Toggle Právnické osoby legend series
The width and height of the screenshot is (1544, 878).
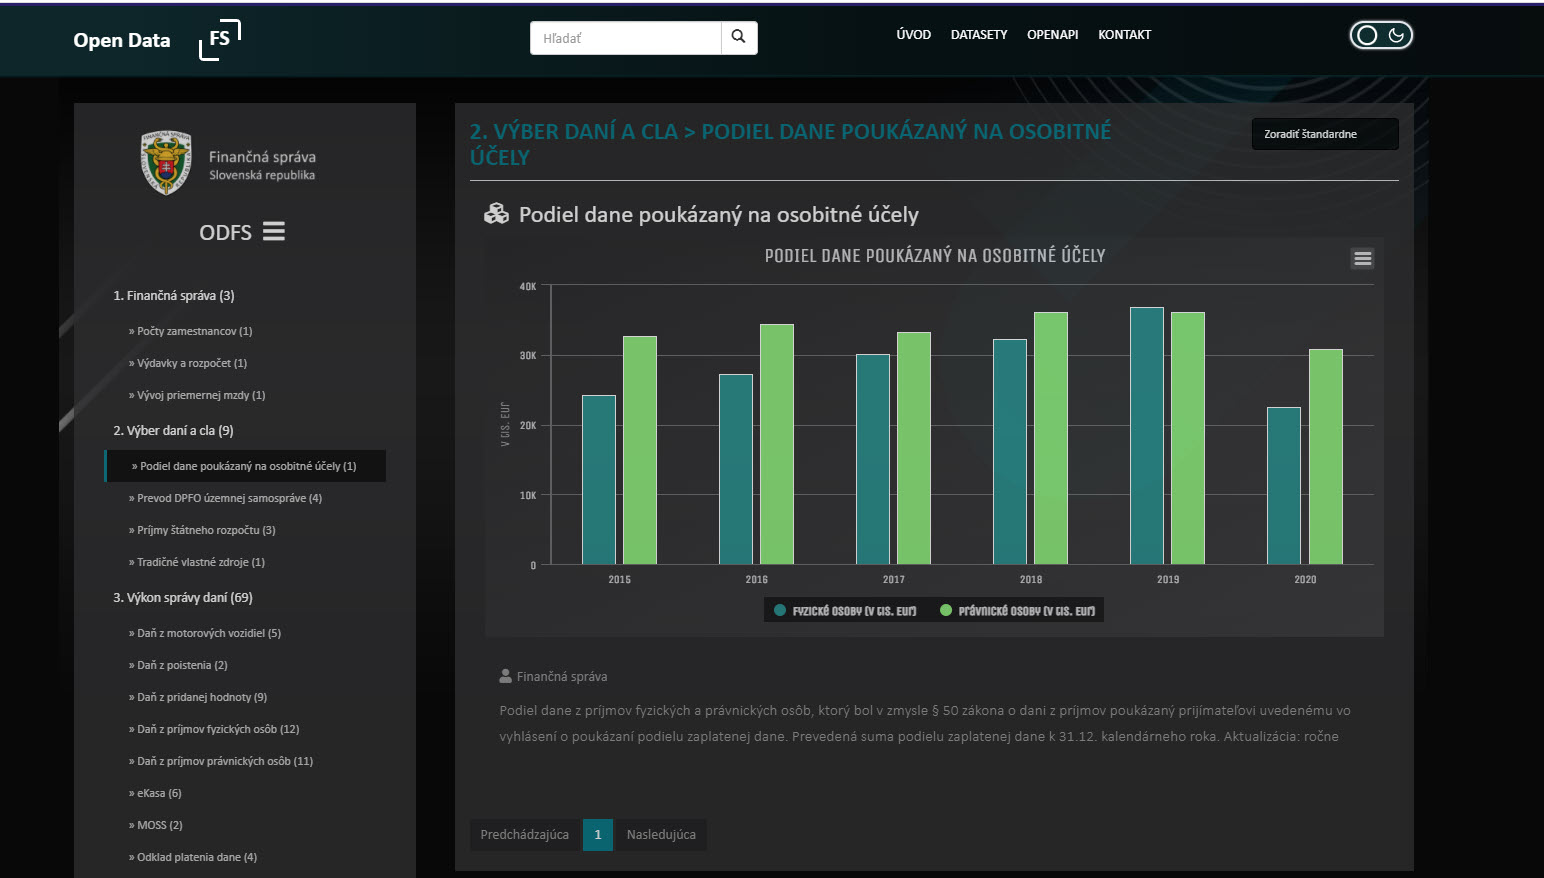(1017, 611)
